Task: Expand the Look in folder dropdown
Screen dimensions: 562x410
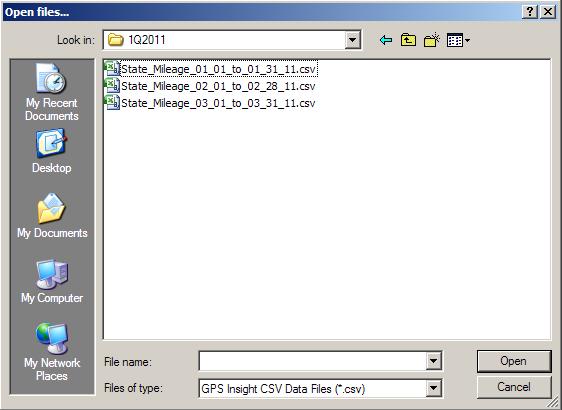Action: coord(353,40)
